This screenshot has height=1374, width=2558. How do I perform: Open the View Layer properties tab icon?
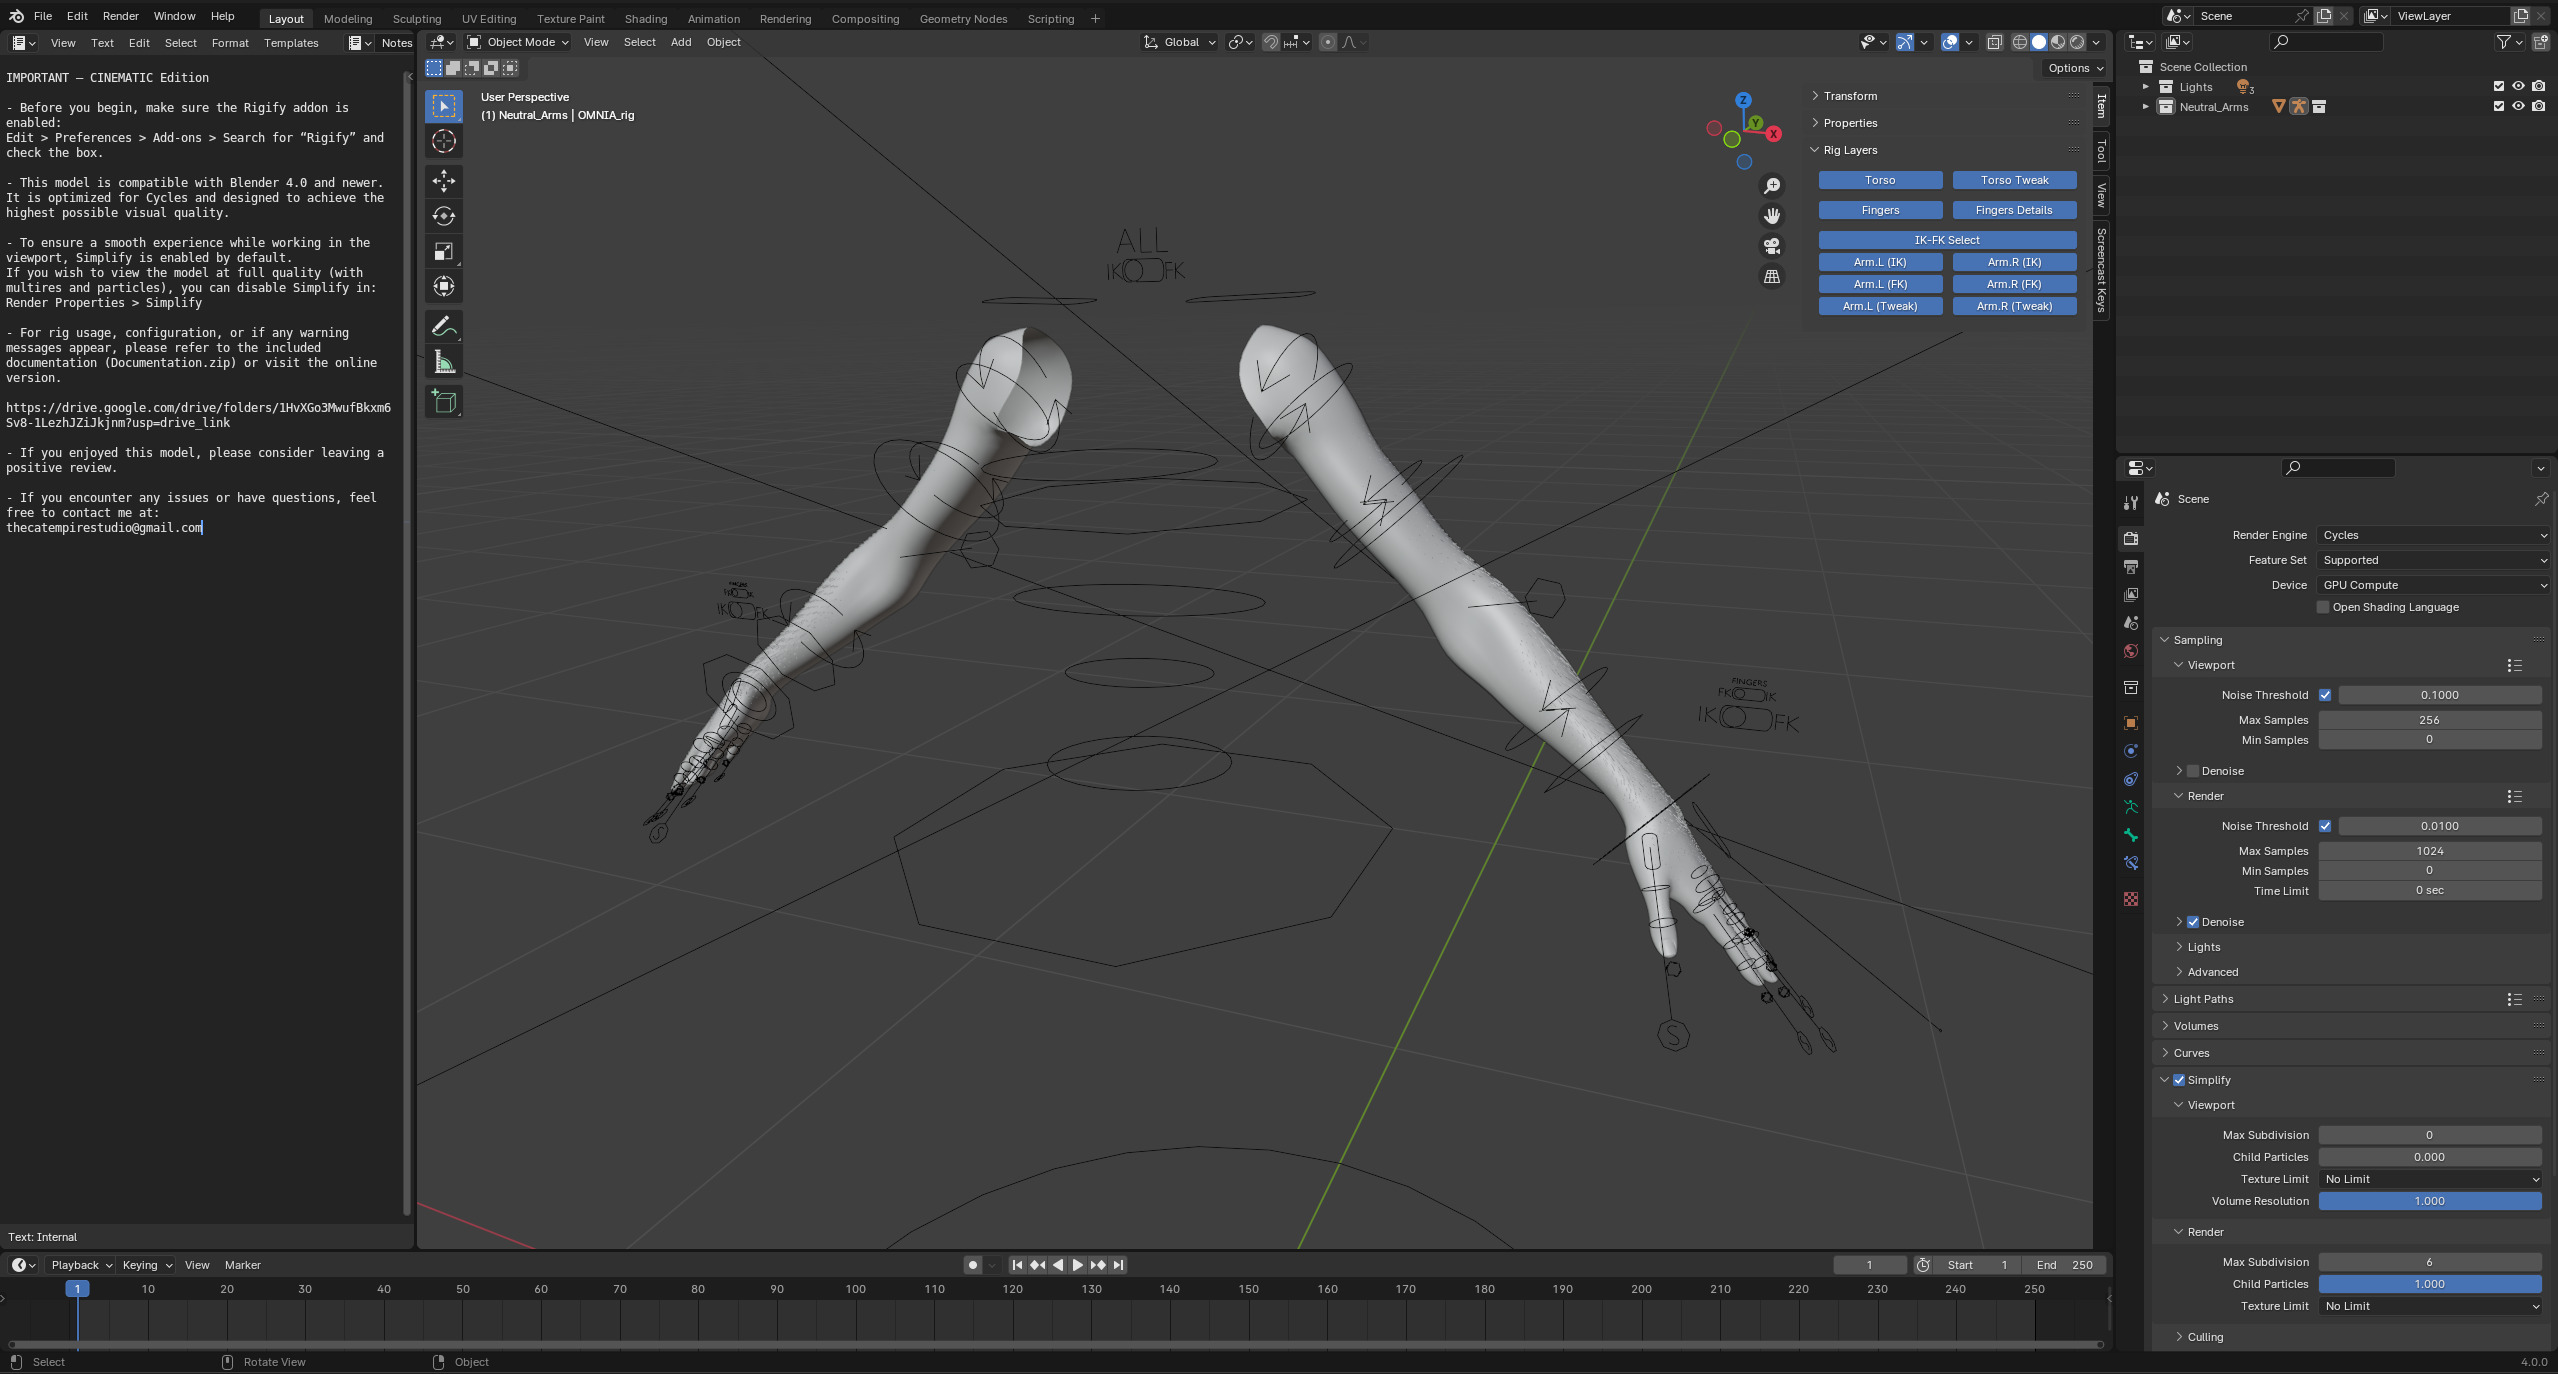click(x=2131, y=595)
